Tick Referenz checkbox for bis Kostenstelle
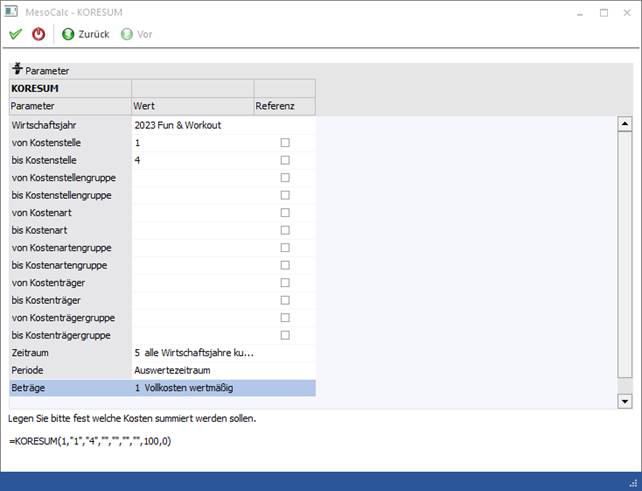 pyautogui.click(x=285, y=160)
